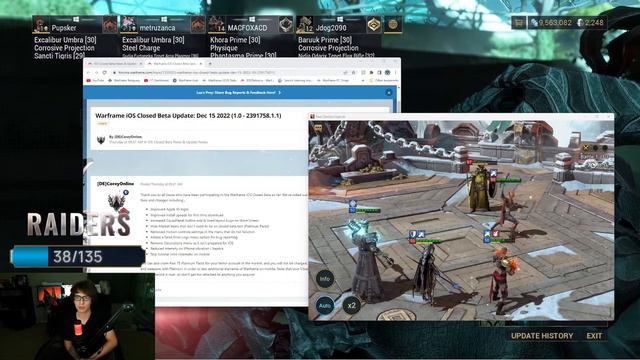Viewport: 640px width, 360px height.
Task: Click the small author avatar beside the byline
Action: (x=101, y=140)
